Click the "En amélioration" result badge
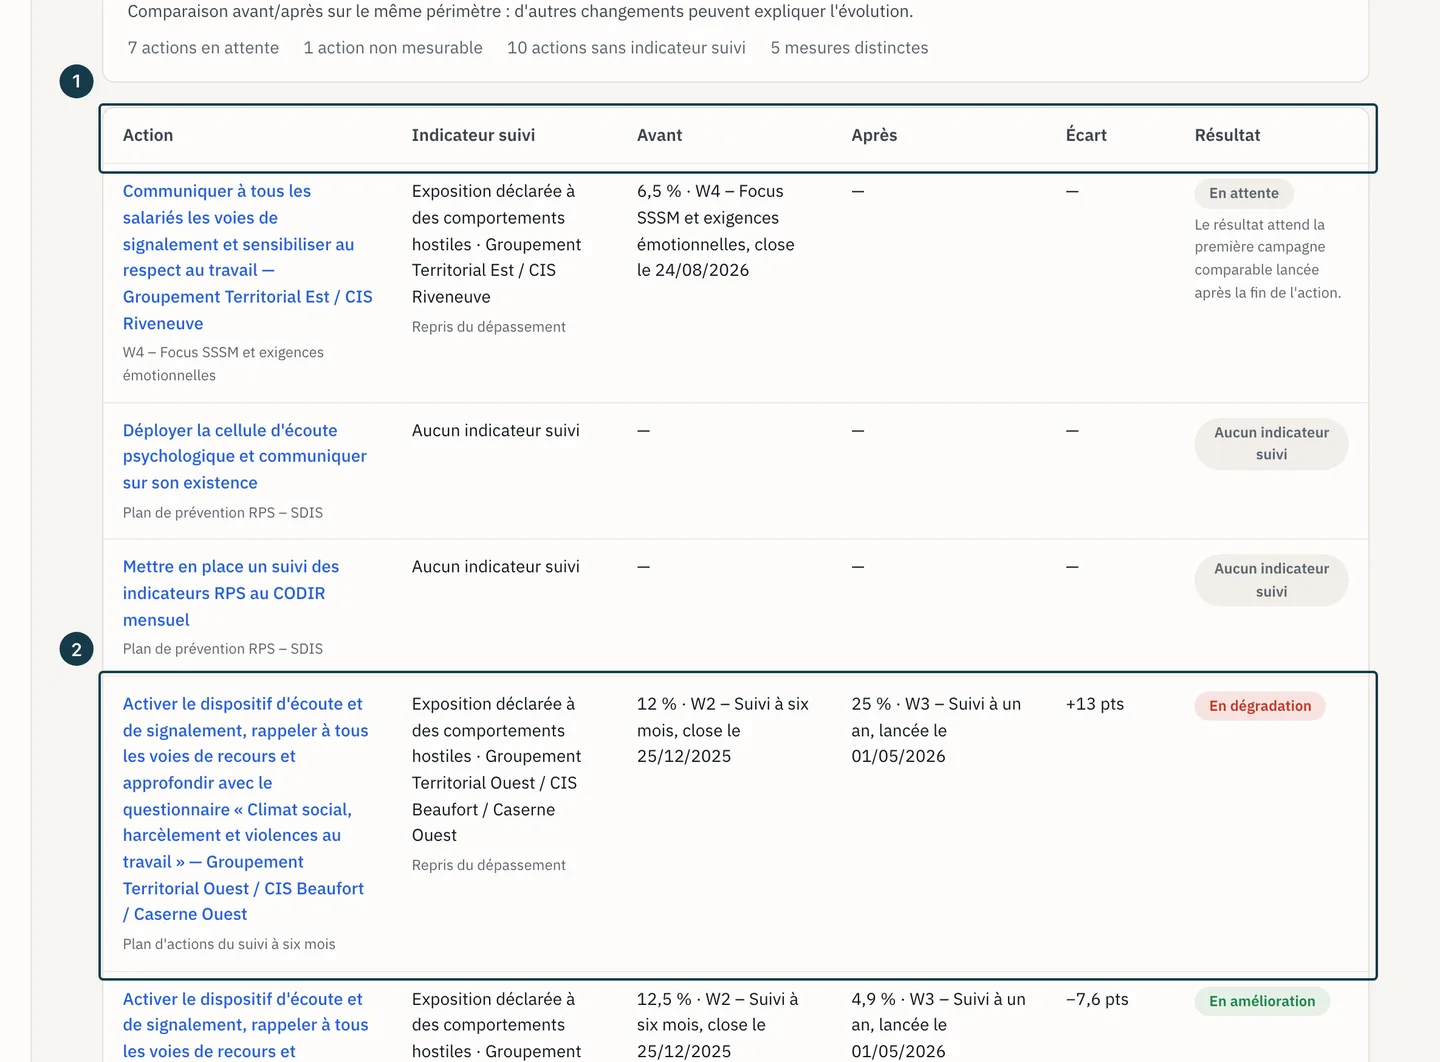The image size is (1440, 1062). (x=1262, y=1001)
